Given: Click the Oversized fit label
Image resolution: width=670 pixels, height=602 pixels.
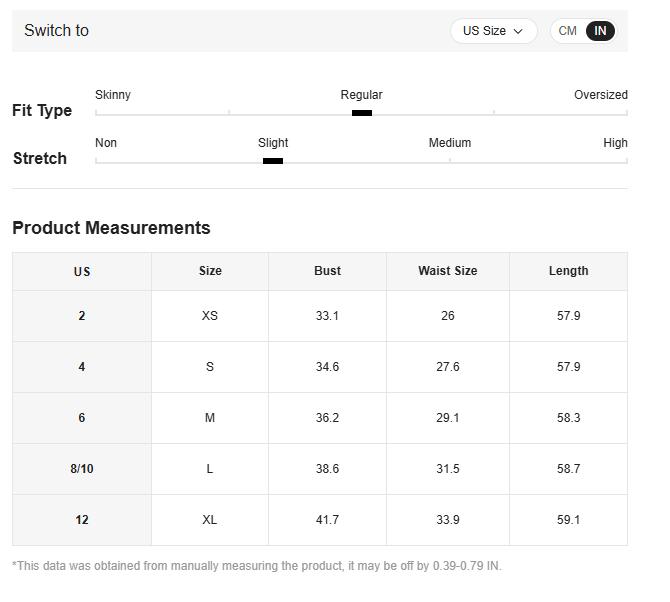Looking at the screenshot, I should [600, 95].
